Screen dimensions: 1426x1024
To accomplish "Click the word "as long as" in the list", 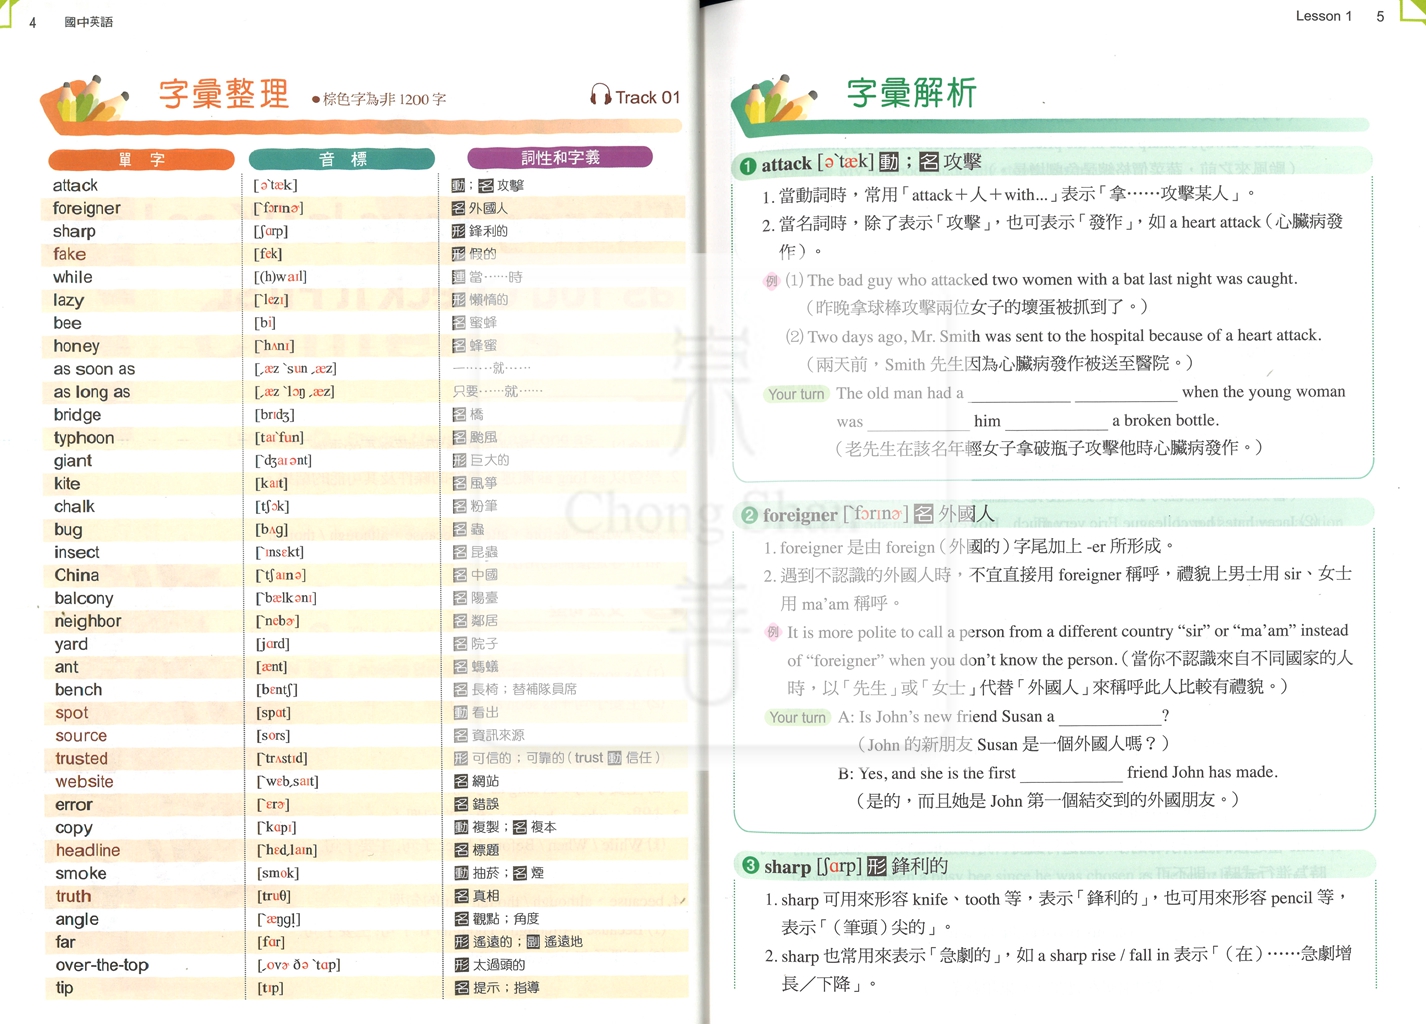I will 92,392.
